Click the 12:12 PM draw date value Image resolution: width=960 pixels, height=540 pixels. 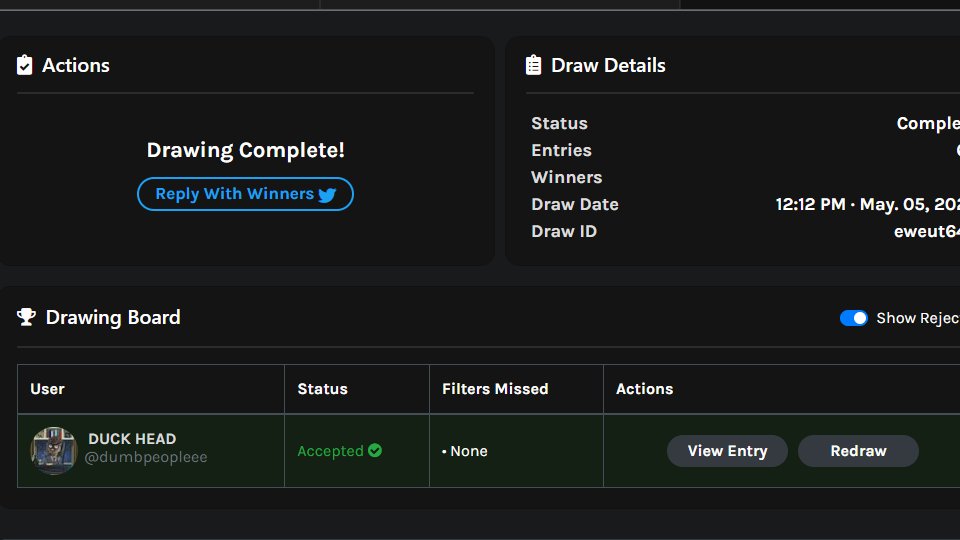[868, 204]
